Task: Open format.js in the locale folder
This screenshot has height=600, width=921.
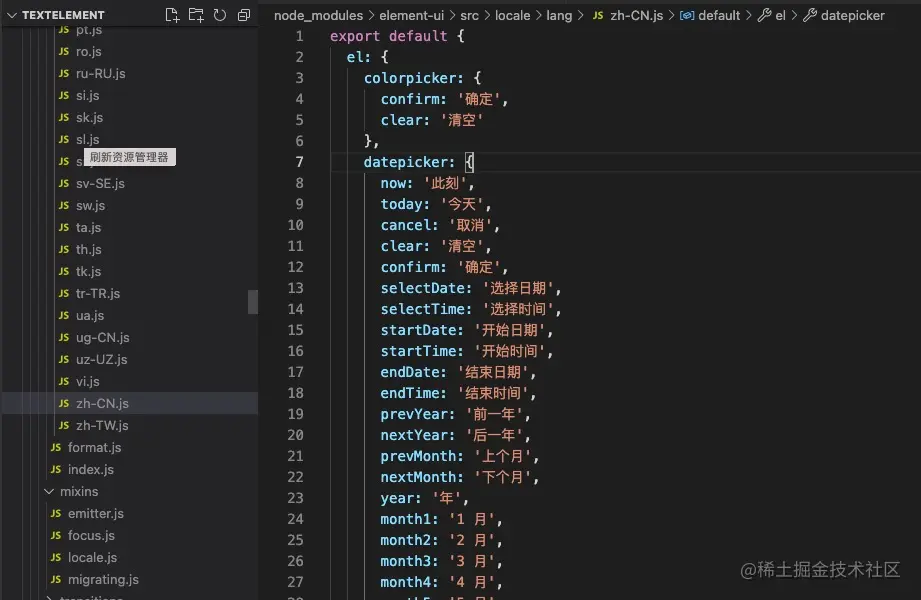Action: pyautogui.click(x=94, y=447)
